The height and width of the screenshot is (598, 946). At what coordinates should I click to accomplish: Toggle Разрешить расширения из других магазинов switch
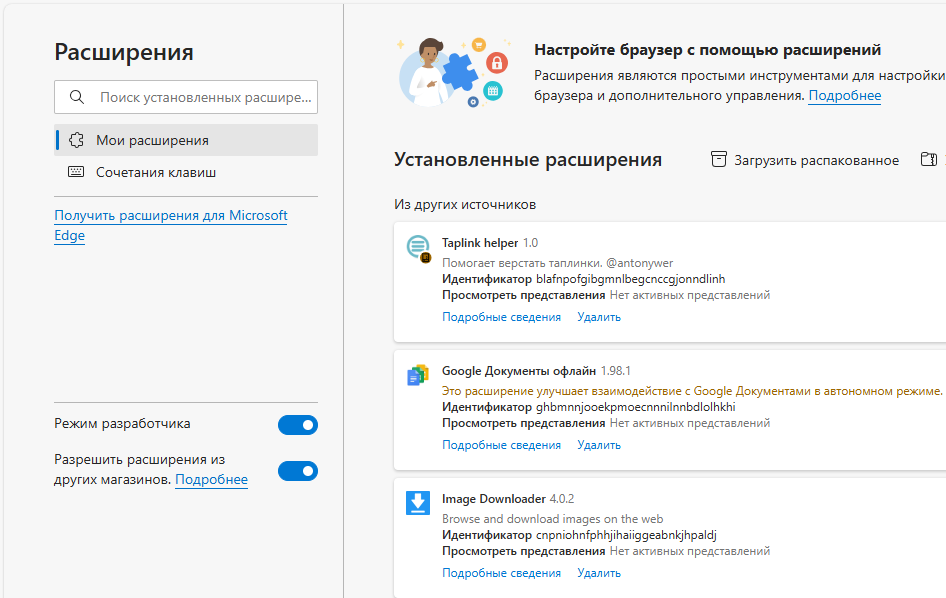298,471
